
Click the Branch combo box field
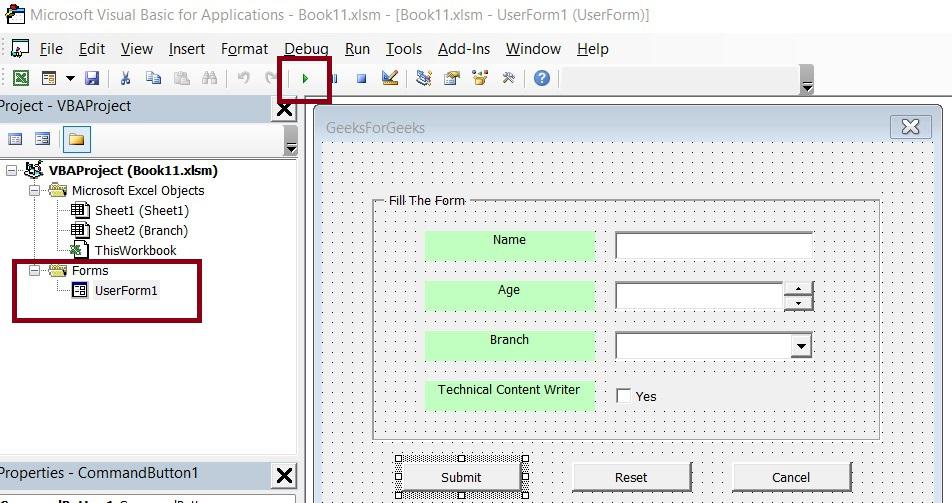703,346
